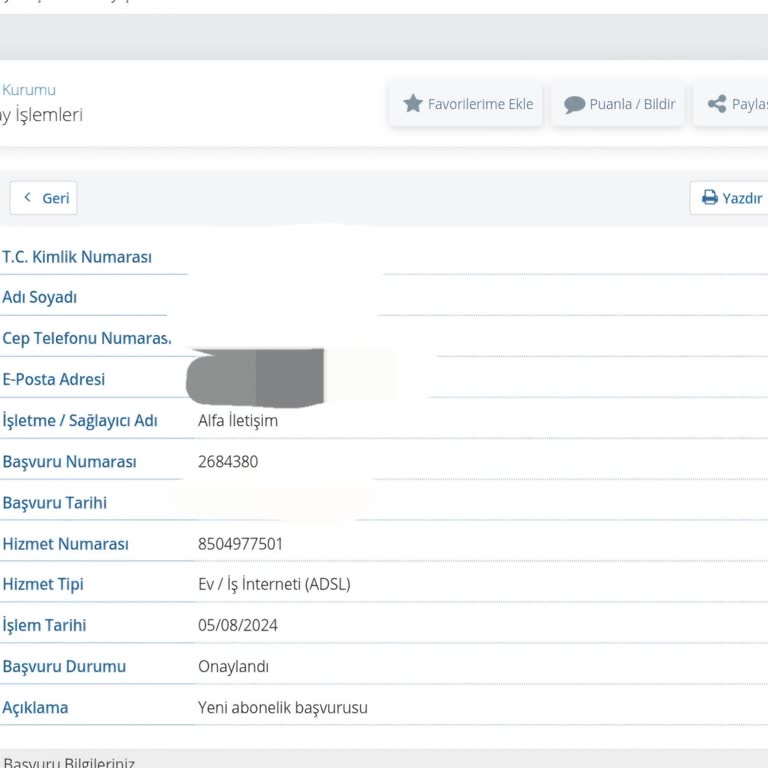Image resolution: width=768 pixels, height=768 pixels.
Task: Select the Cep Telefonu Numarası label
Action: click(87, 338)
